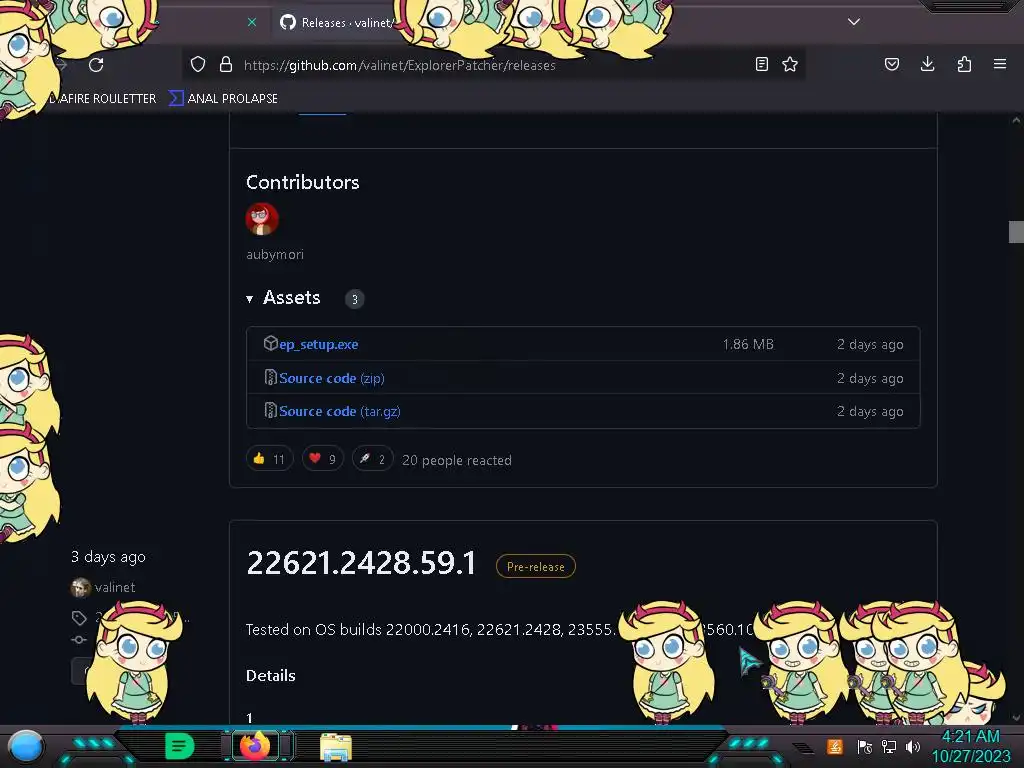Click the package icon beside ep_setup.exe
The width and height of the screenshot is (1024, 768).
click(270, 344)
